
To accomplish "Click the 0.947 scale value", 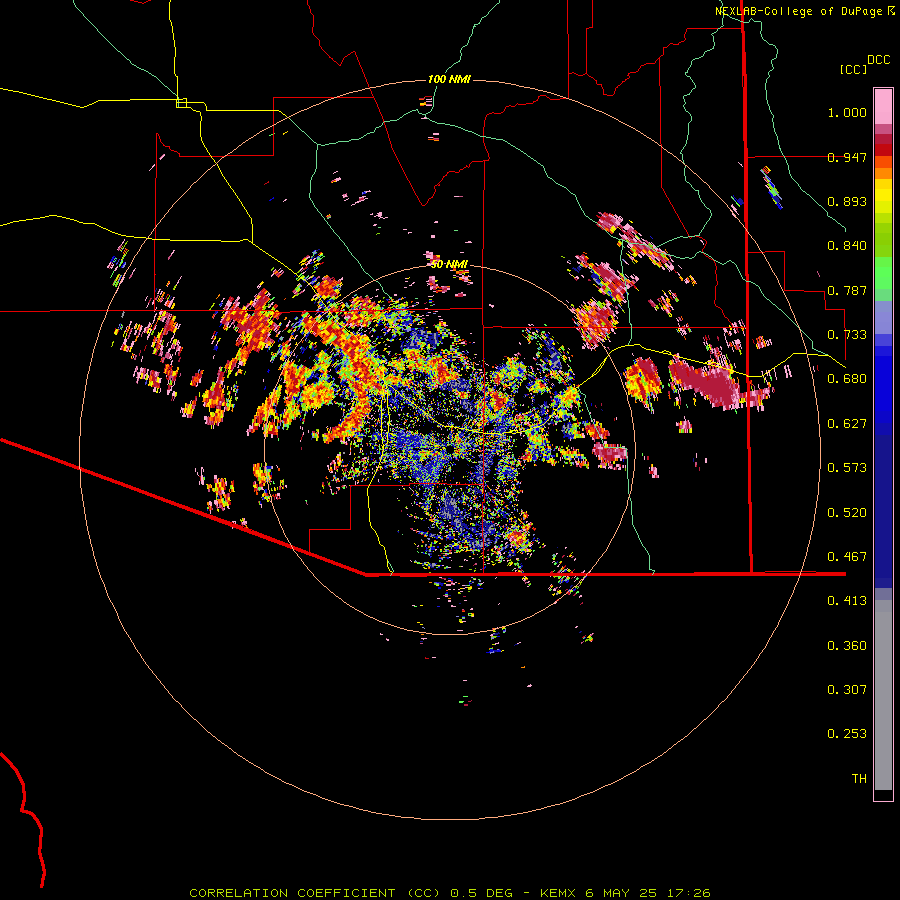I will pos(847,157).
